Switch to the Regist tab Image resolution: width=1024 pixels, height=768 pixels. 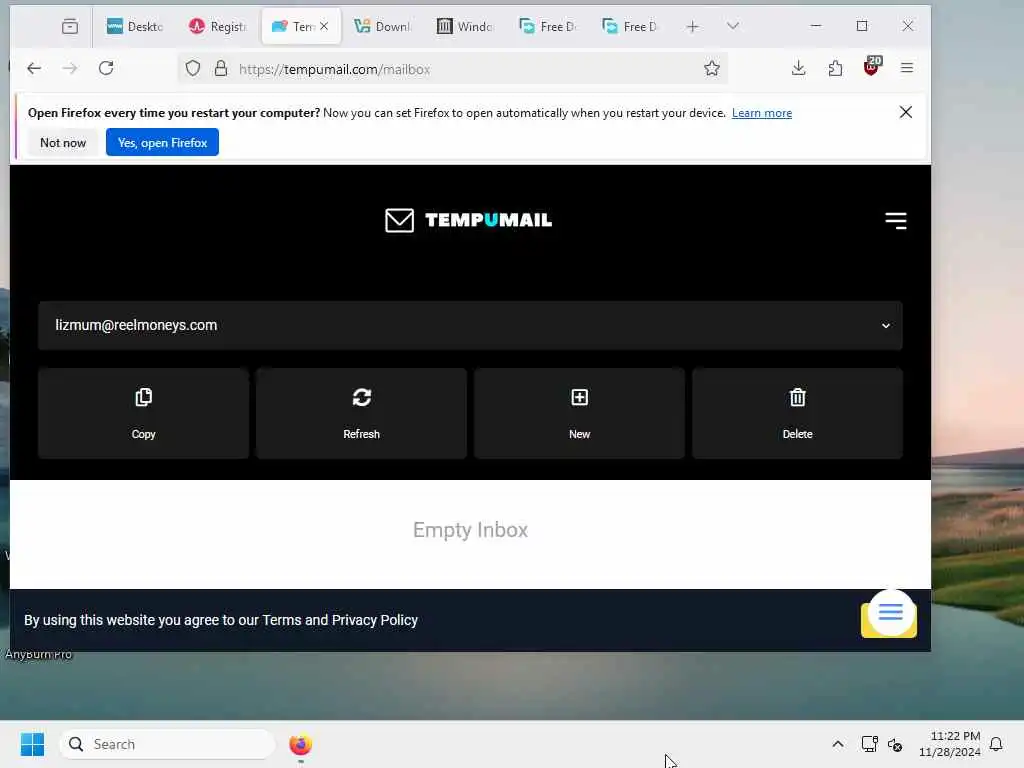tap(217, 27)
